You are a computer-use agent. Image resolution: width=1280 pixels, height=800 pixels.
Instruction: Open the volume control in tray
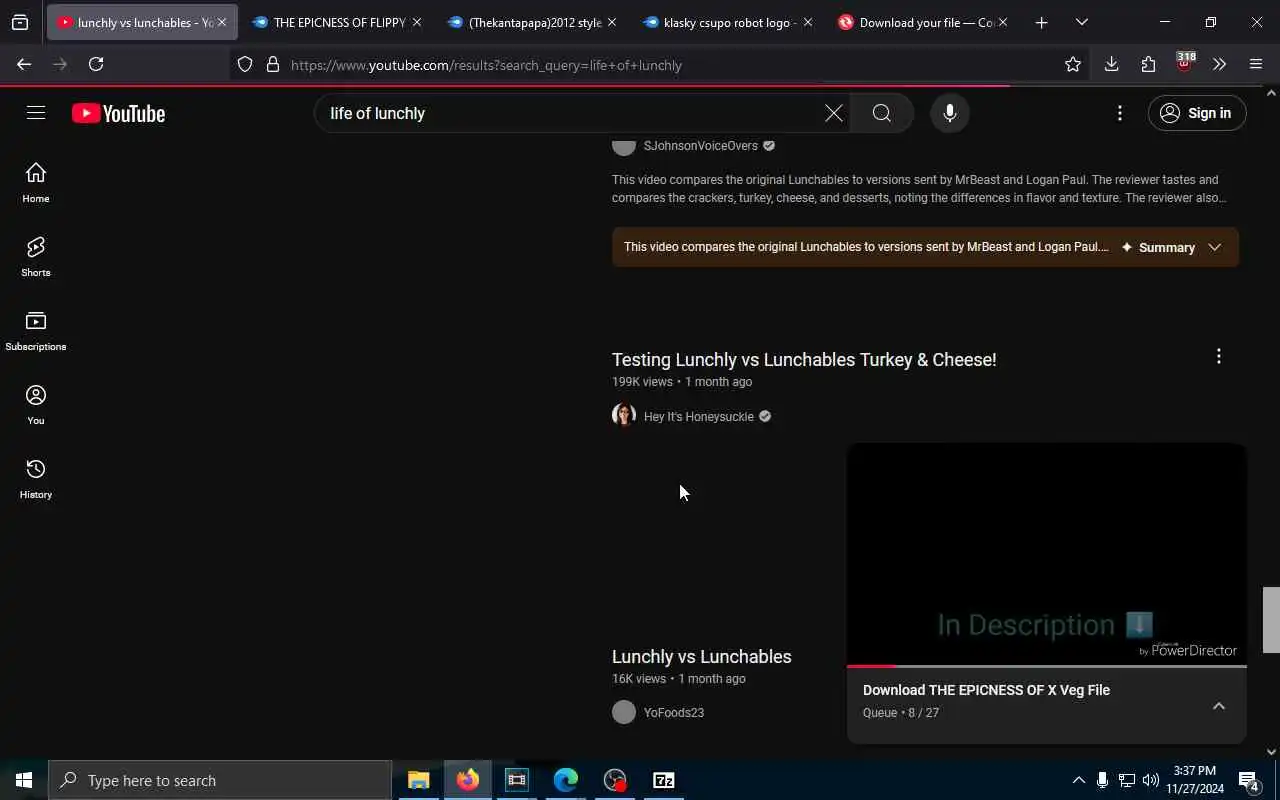[1150, 780]
